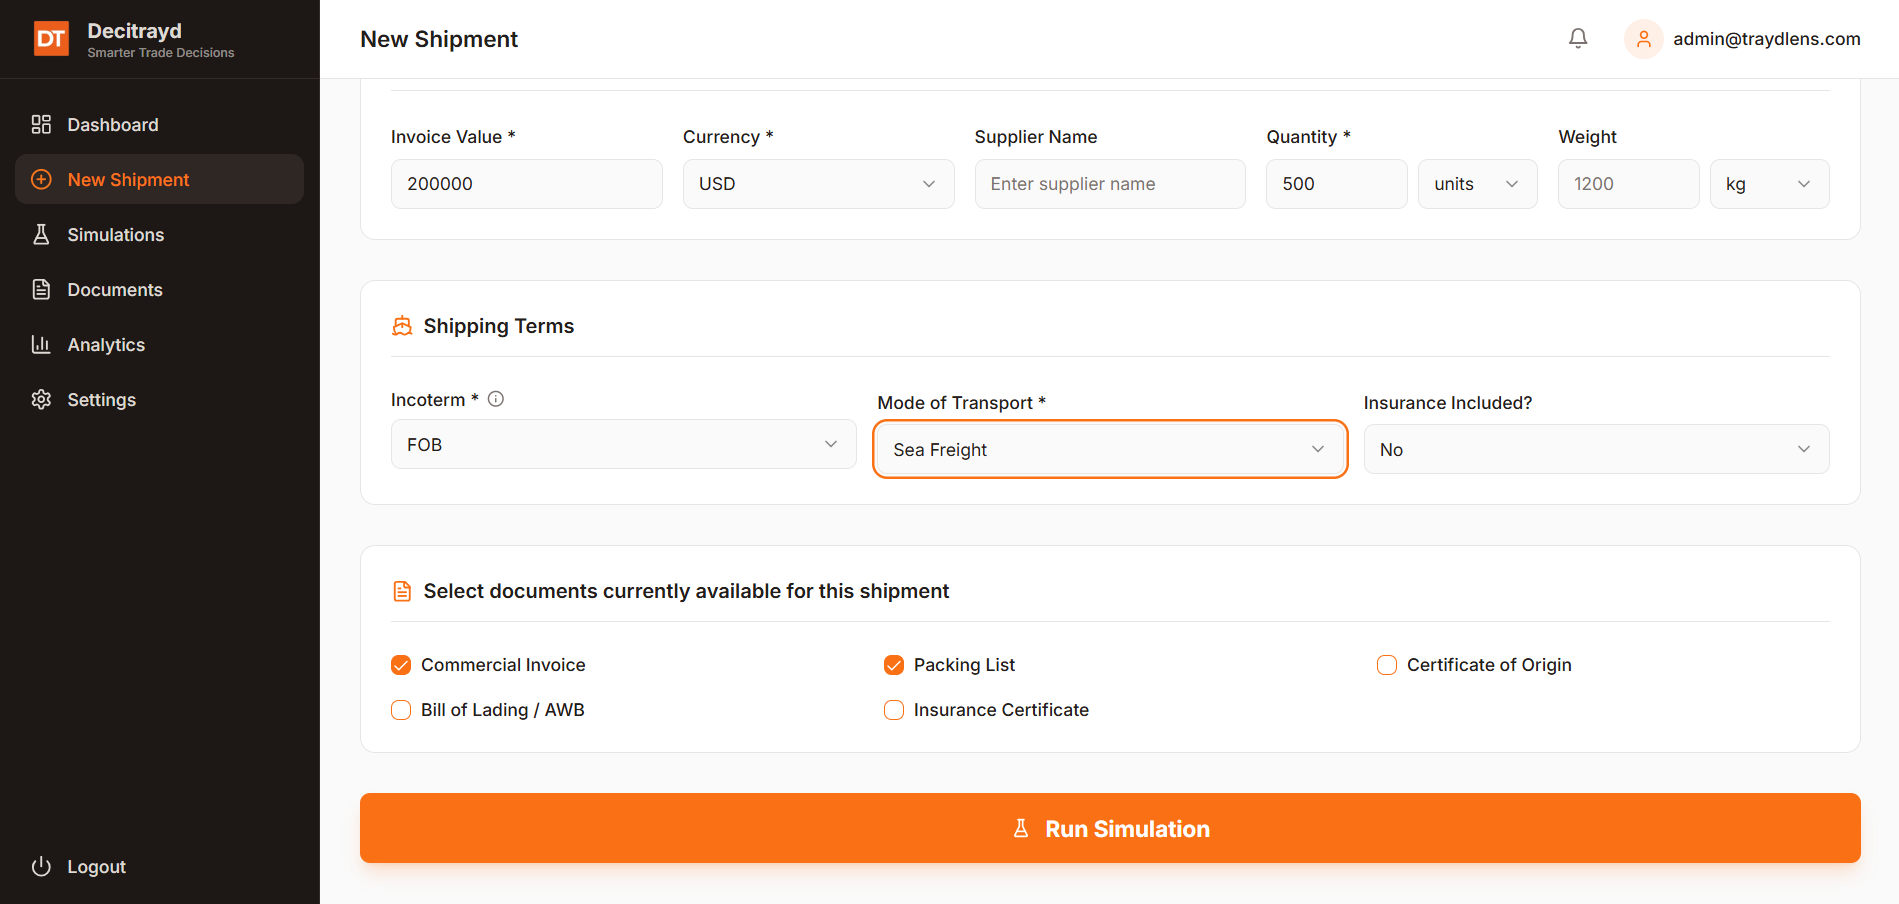Click the New Shipment plus-circle icon

click(x=41, y=179)
